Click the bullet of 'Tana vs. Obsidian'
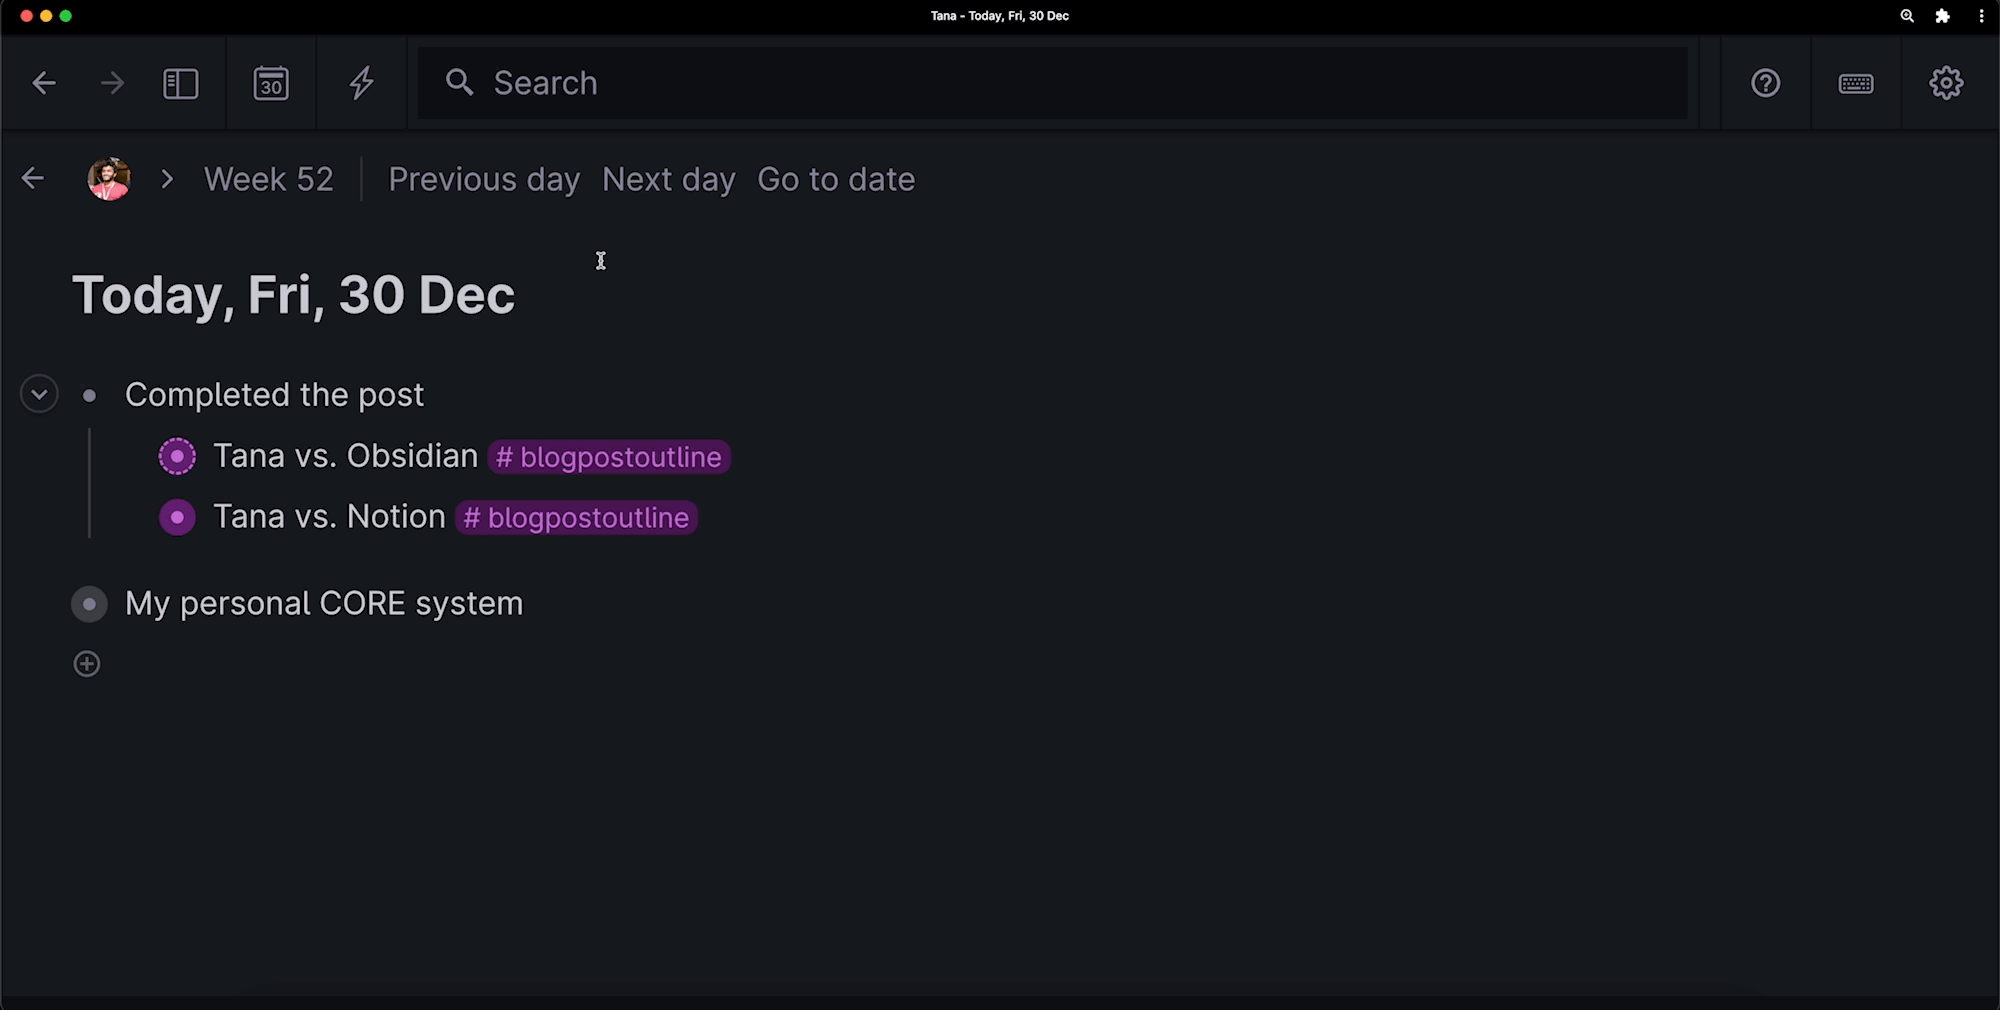 [x=177, y=457]
